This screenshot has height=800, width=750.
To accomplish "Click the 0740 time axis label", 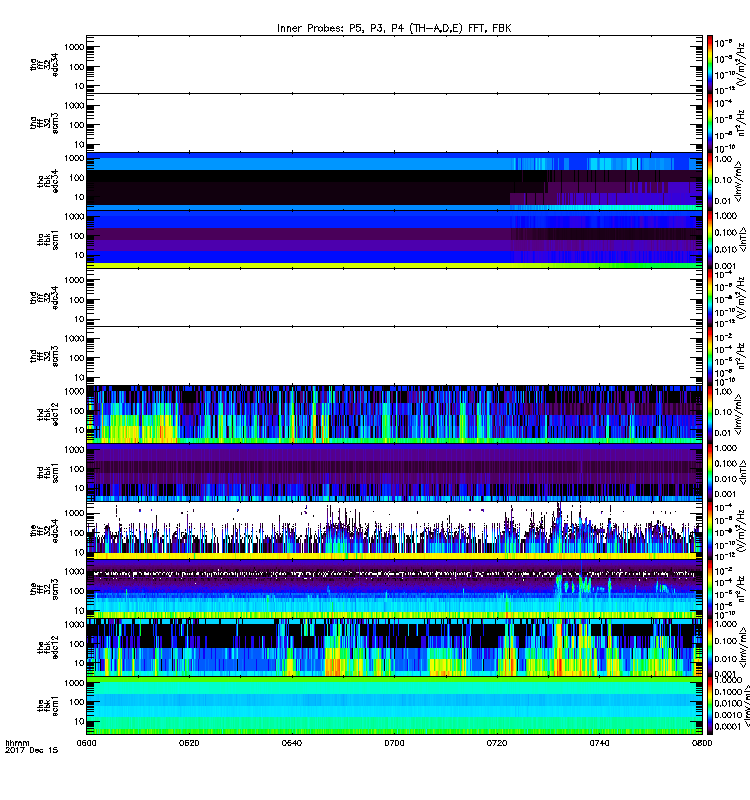I will tap(599, 743).
